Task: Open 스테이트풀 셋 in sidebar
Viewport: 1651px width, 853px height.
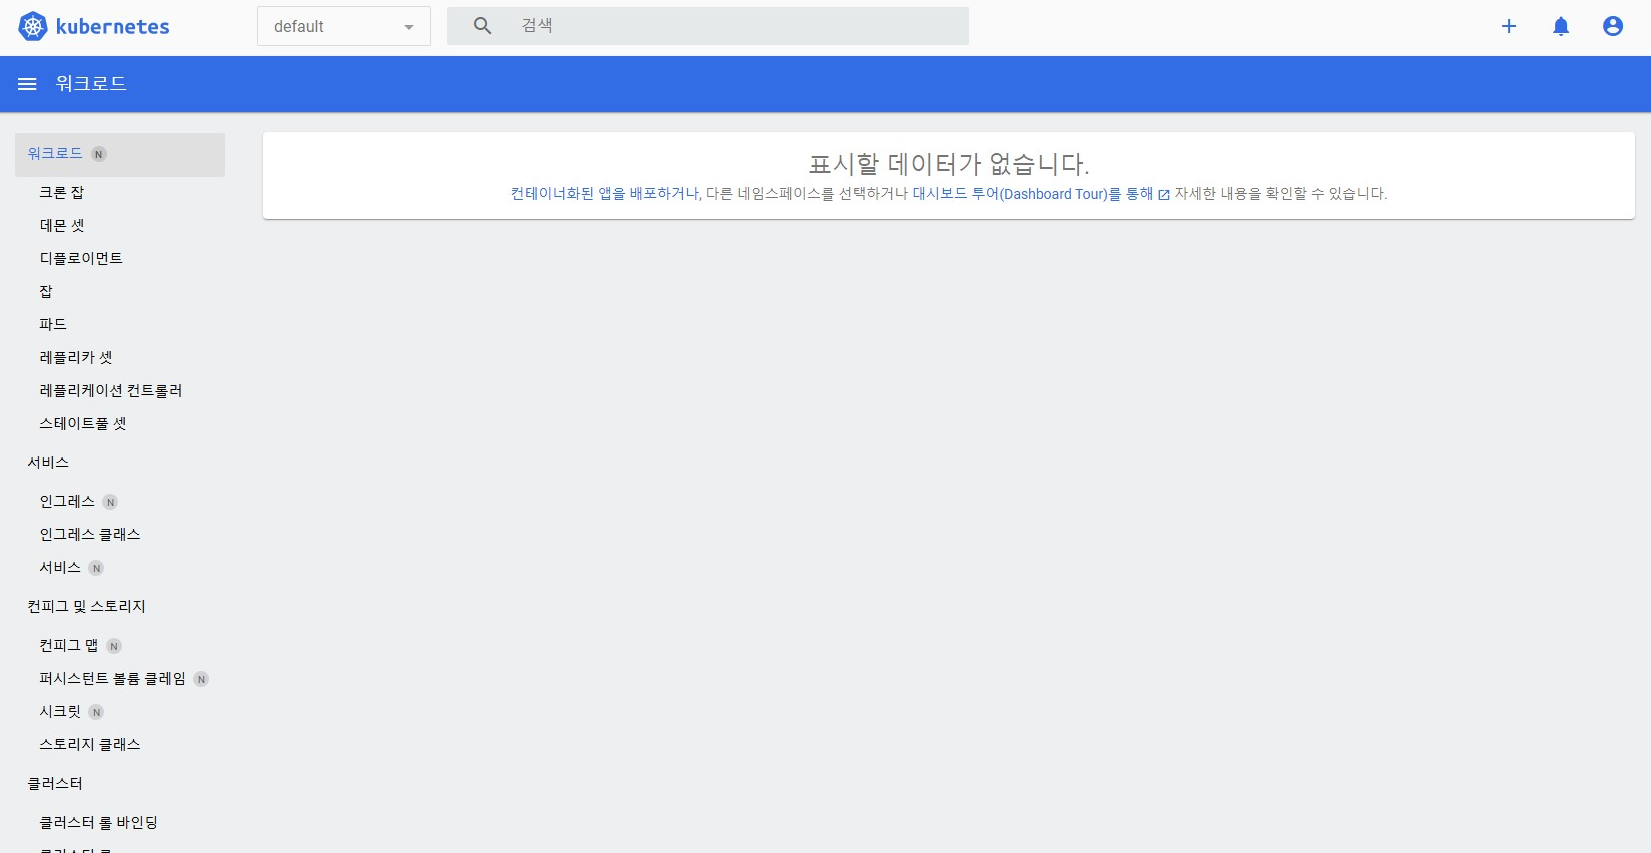Action: pos(83,423)
